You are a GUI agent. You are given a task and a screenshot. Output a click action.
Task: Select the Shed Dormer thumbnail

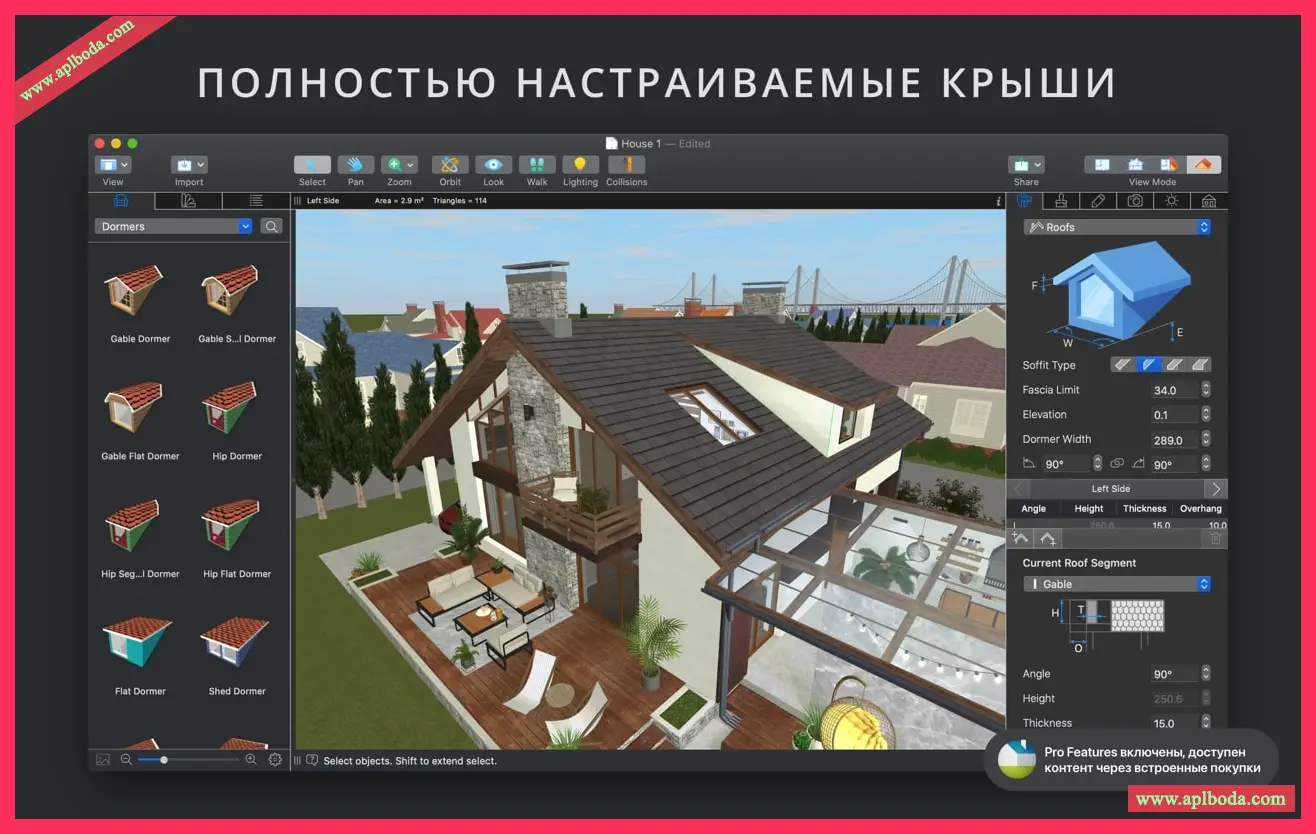pyautogui.click(x=237, y=645)
